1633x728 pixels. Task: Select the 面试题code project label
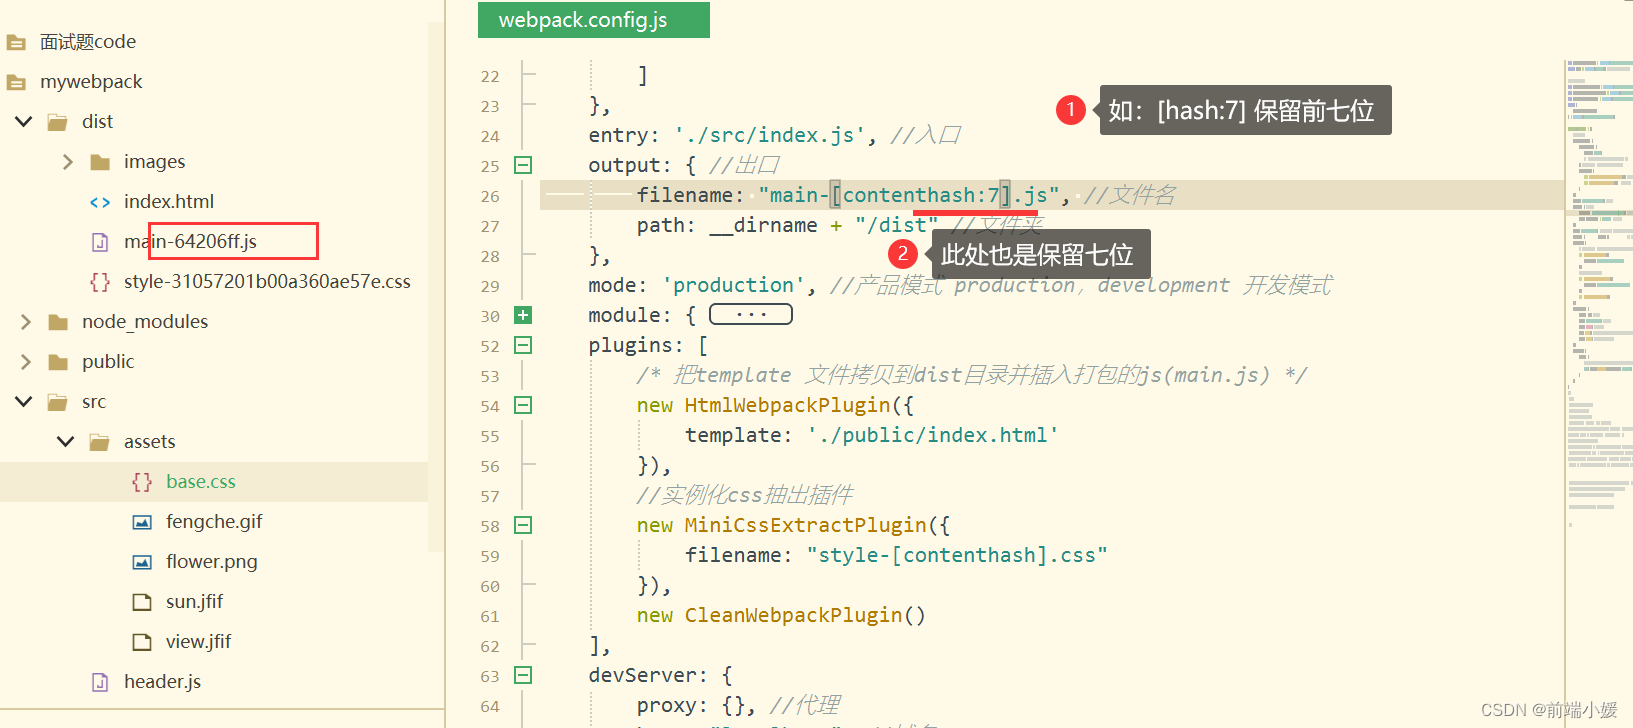[88, 41]
